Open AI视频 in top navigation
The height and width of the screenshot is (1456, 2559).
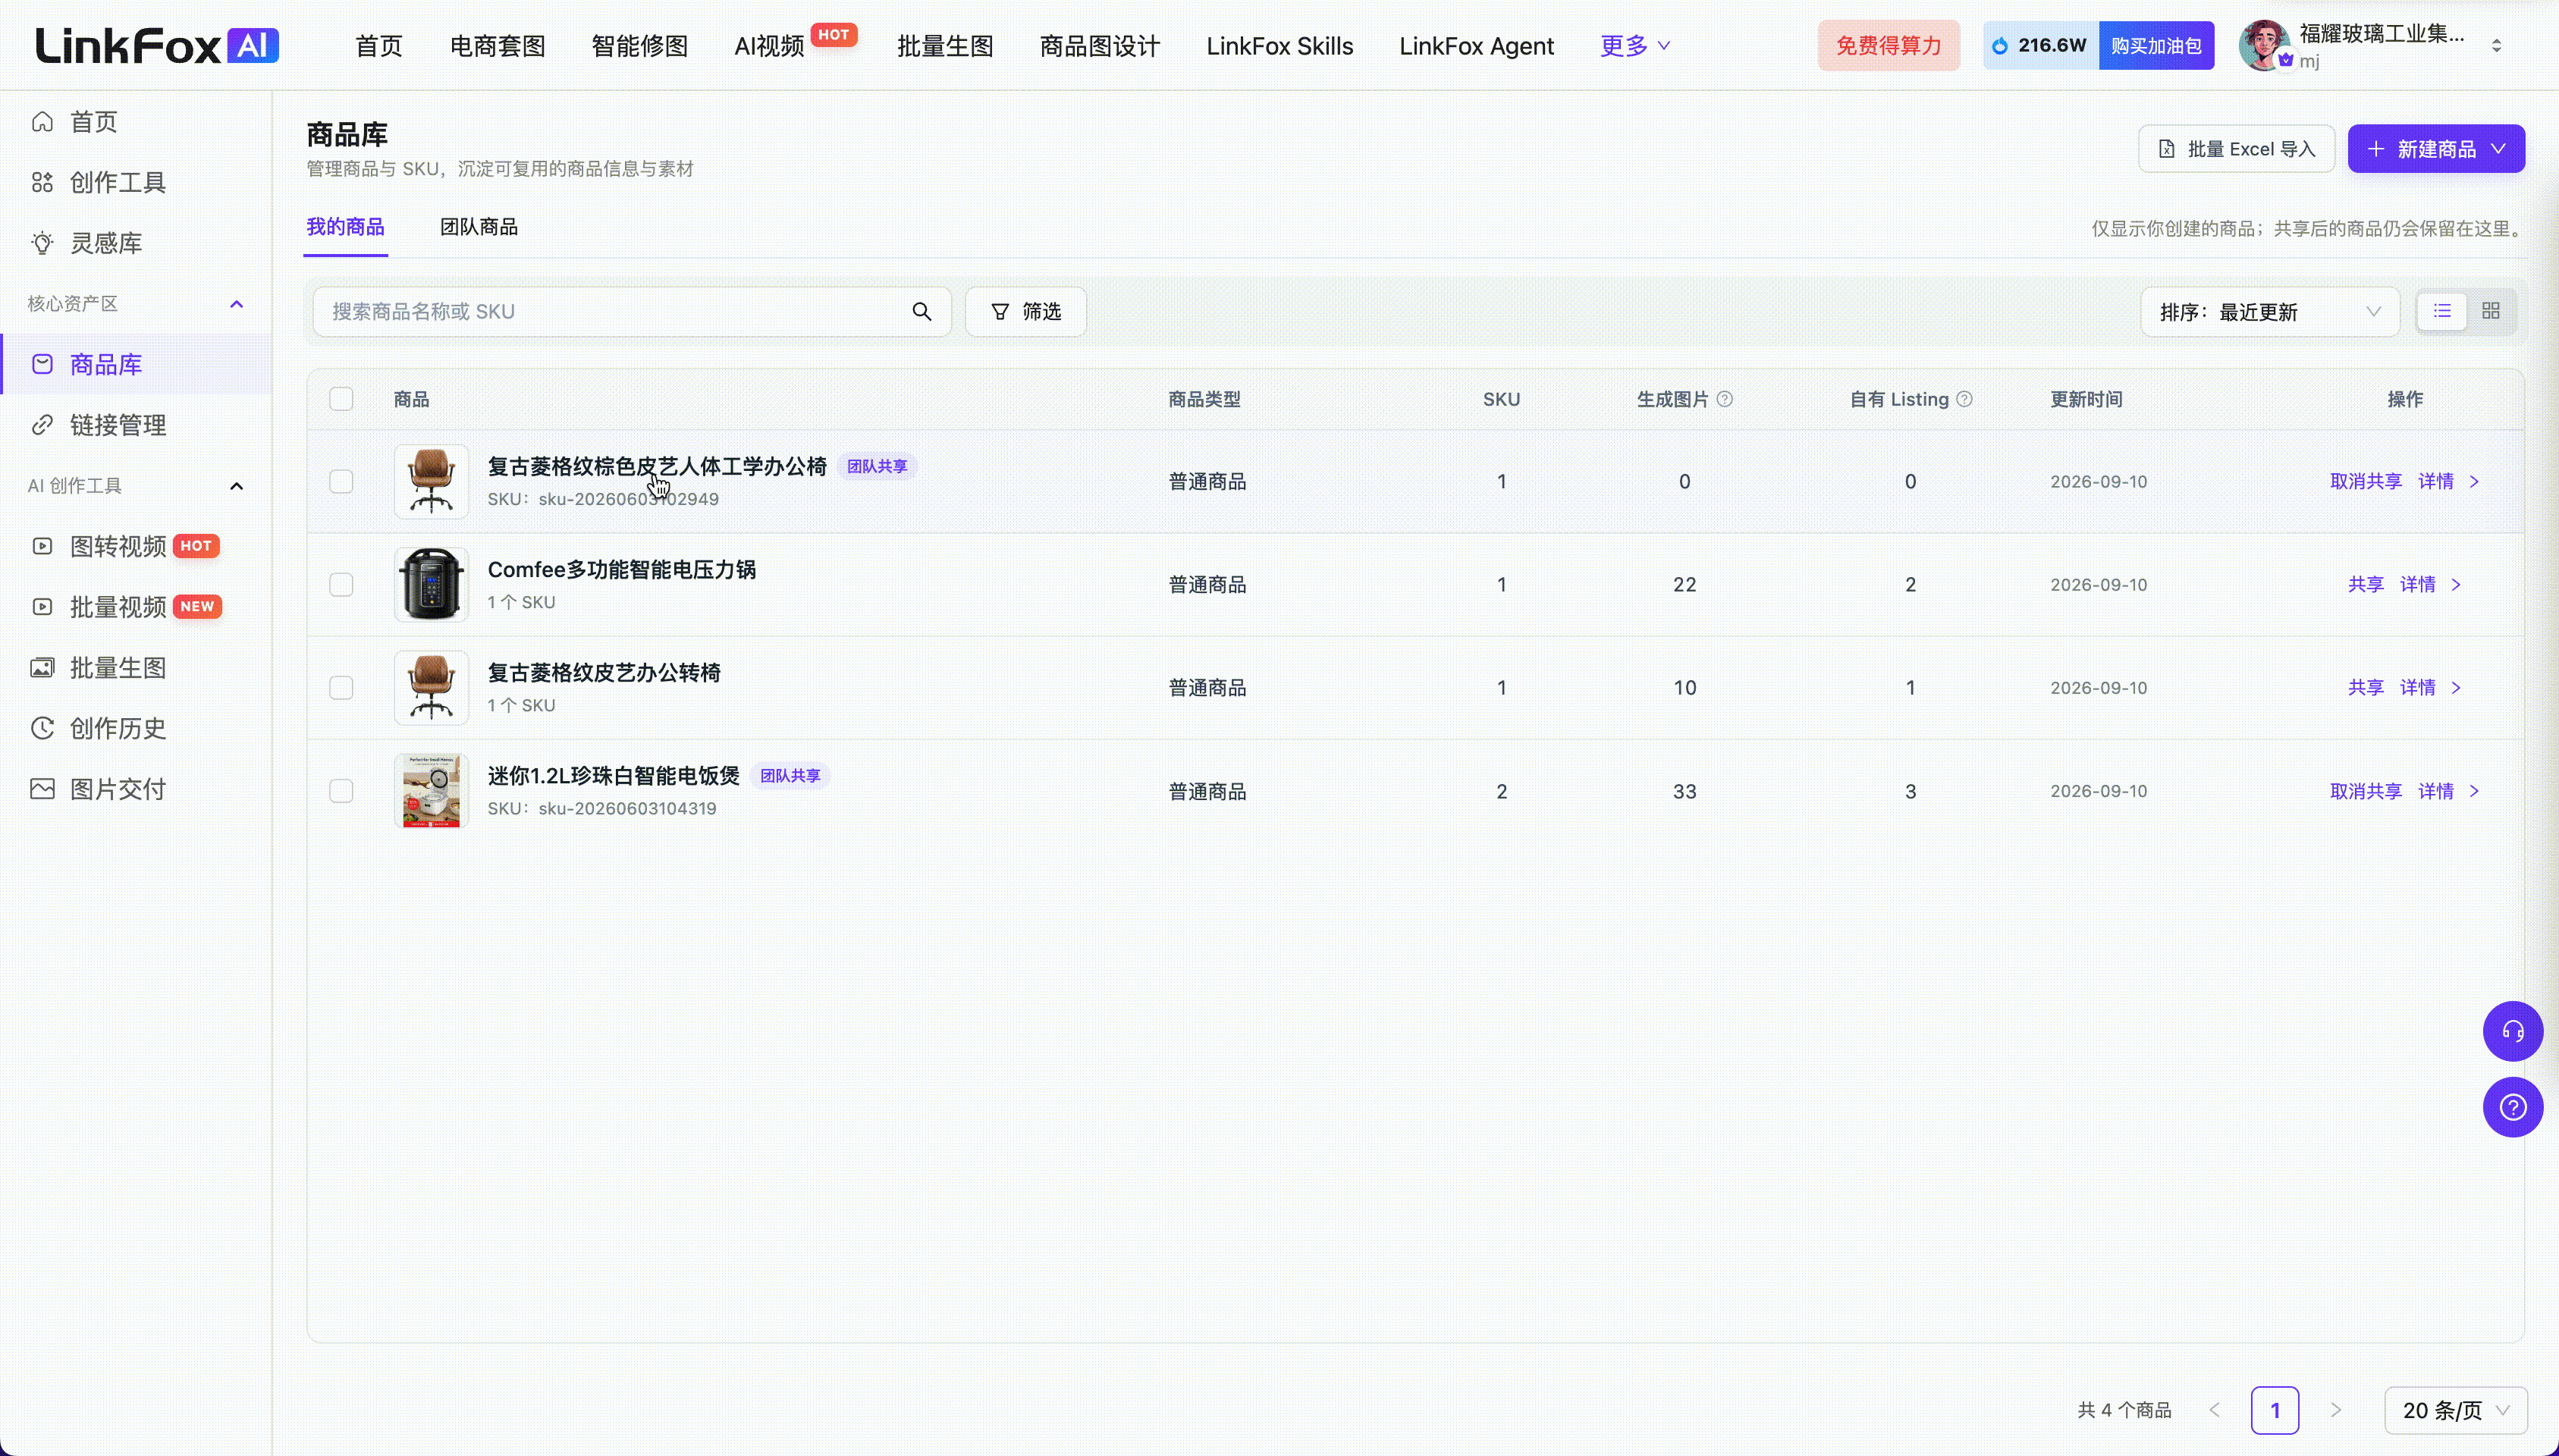point(769,46)
